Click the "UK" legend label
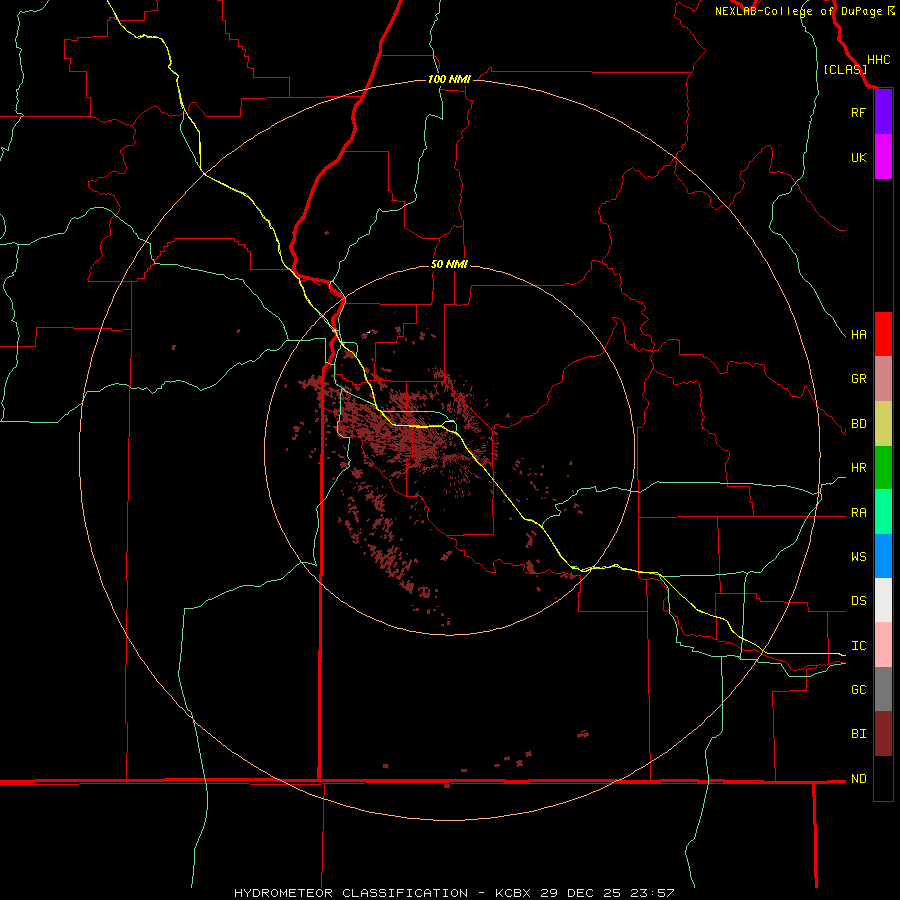The height and width of the screenshot is (900, 900). point(858,157)
